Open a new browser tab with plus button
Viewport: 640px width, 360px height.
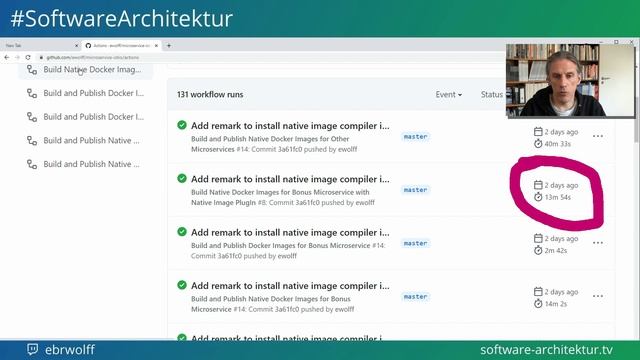[169, 46]
